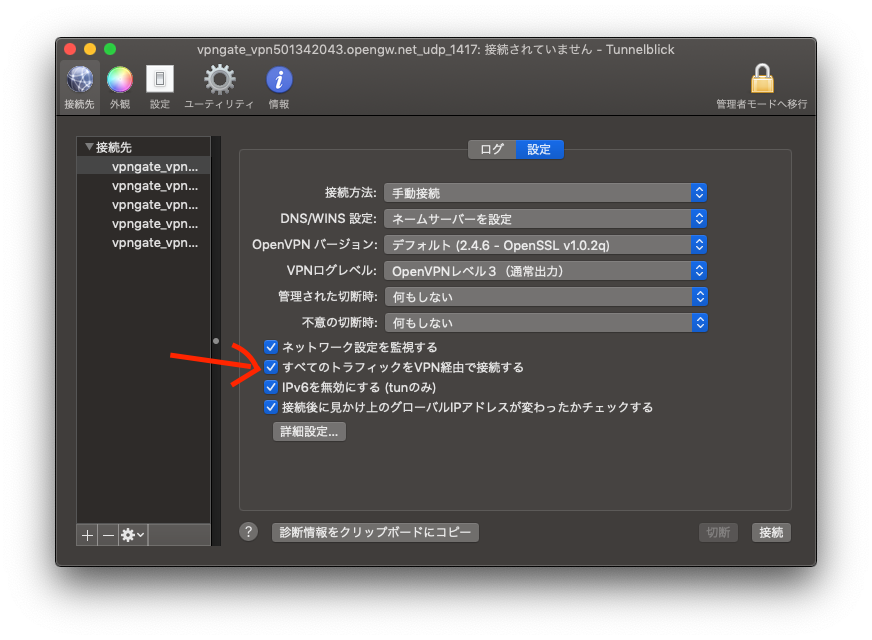Click the 接続方法: label
872x640 pixels.
click(351, 193)
